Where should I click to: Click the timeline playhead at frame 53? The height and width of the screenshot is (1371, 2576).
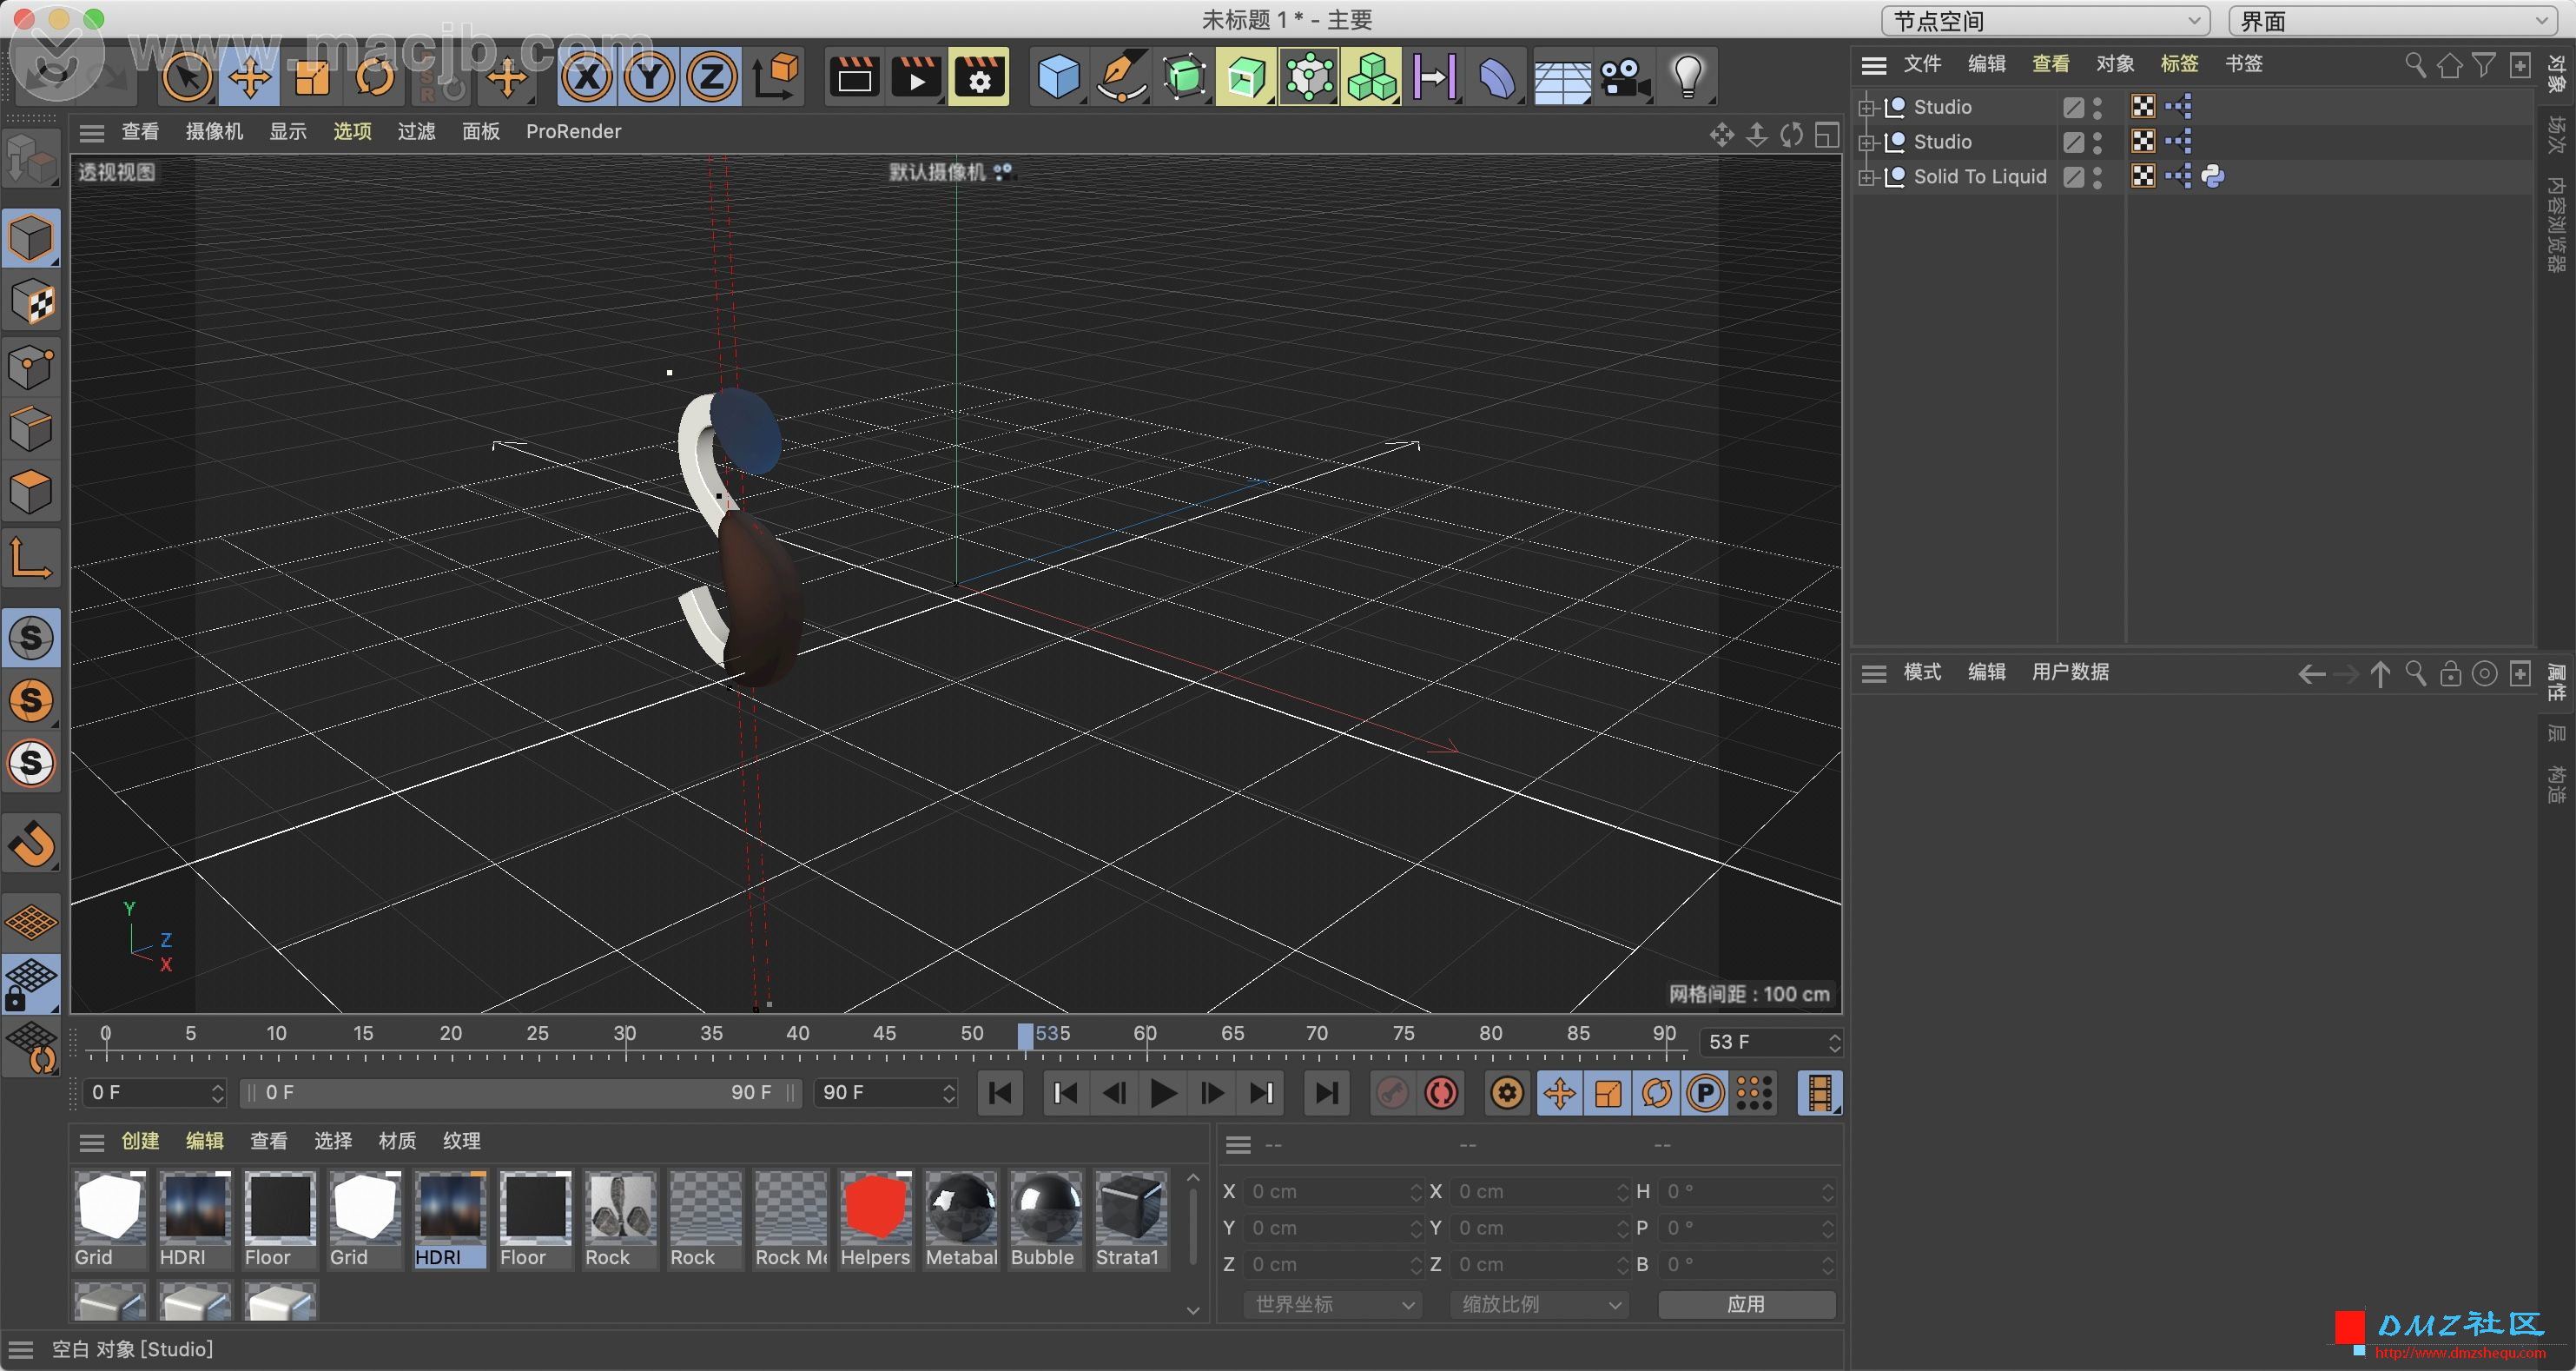1025,1036
